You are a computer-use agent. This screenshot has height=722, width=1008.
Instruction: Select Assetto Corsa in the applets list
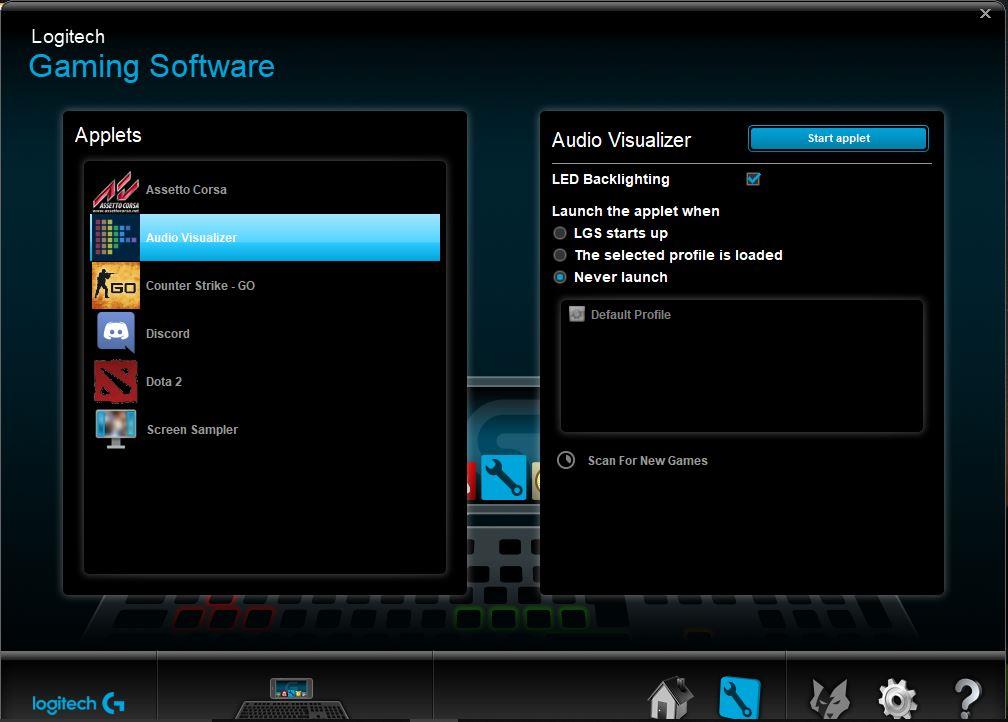click(265, 190)
